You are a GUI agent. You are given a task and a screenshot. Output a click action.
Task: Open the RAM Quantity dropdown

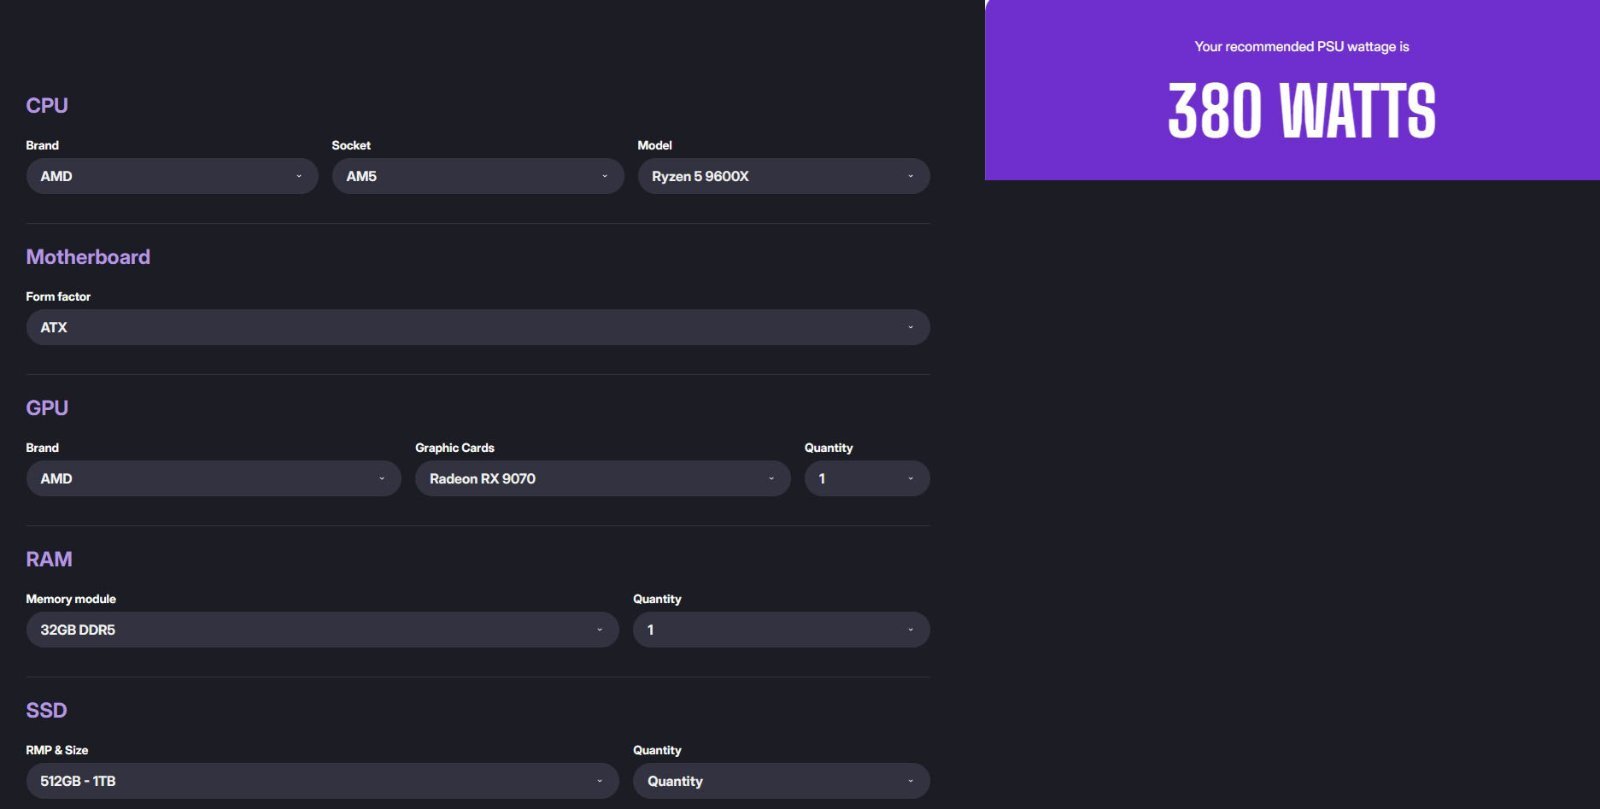(782, 630)
